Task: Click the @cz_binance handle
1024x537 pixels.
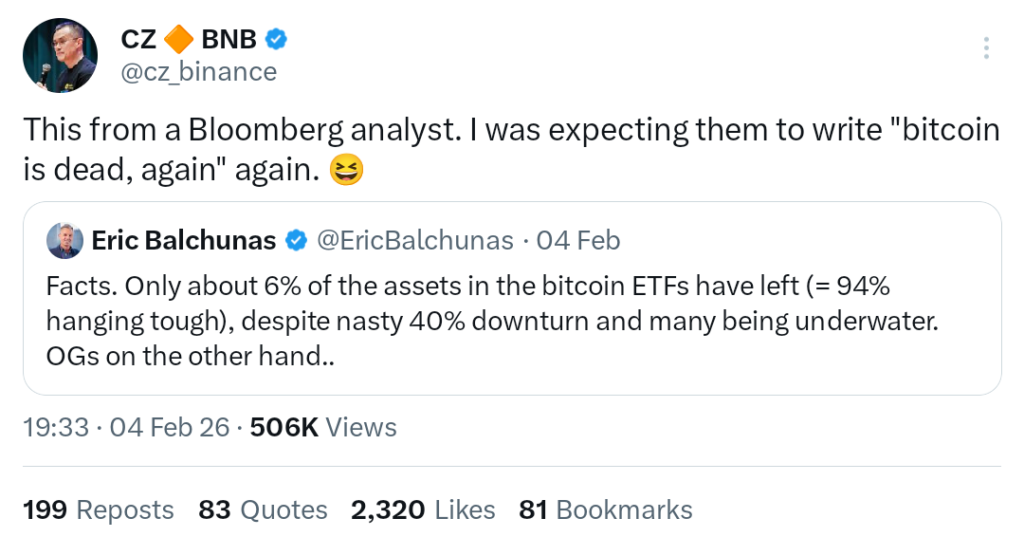Action: [199, 72]
